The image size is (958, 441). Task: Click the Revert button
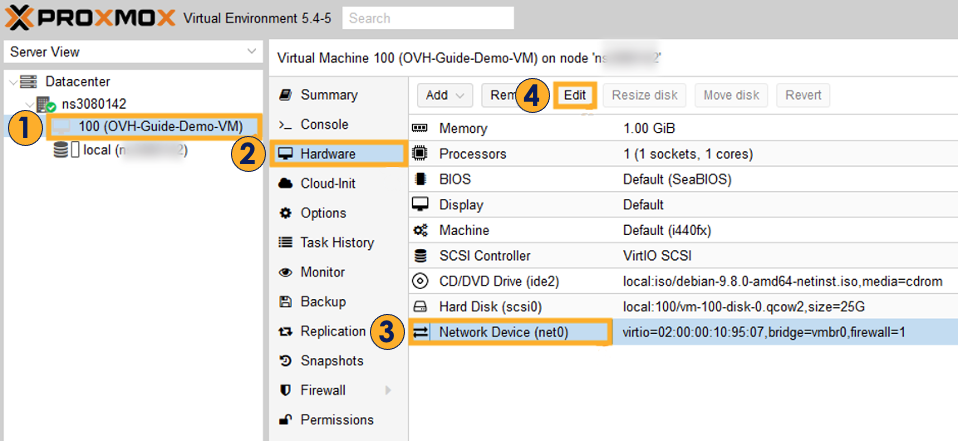(x=803, y=95)
